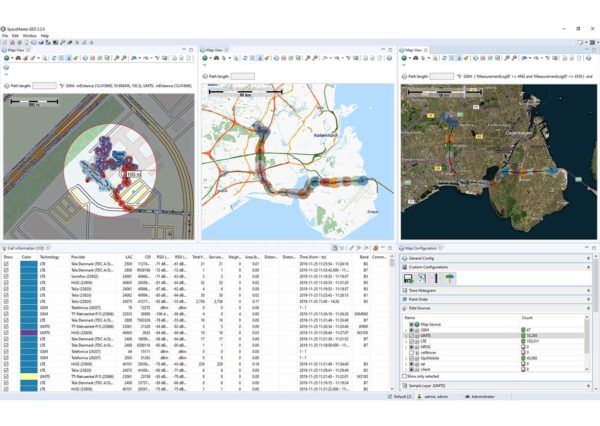Toggle the UMTS data source checkbox

point(411,336)
